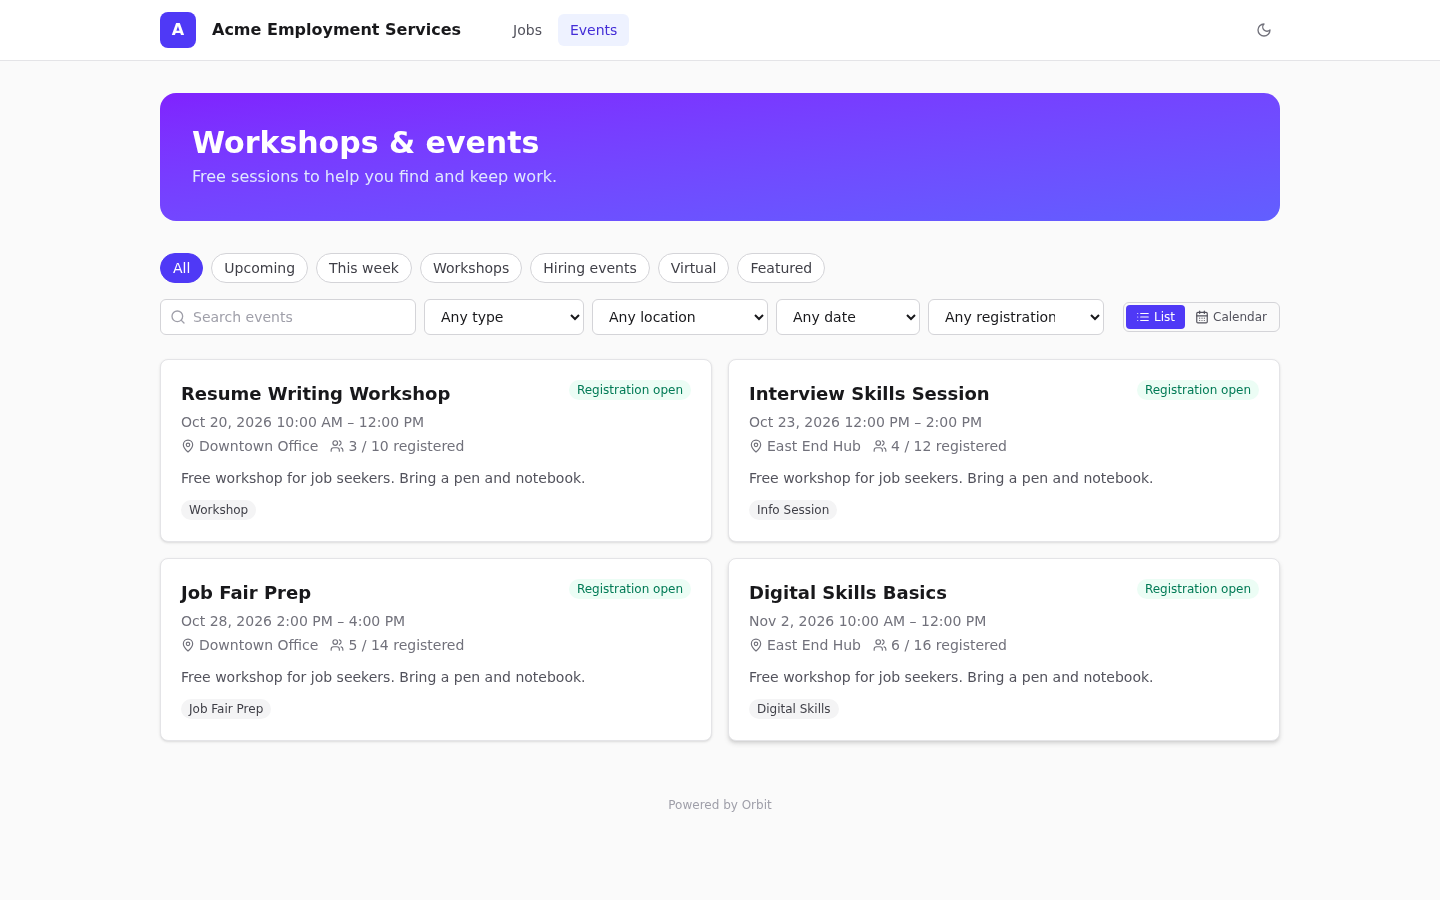1440x900 pixels.
Task: Click location pin icon on Job Fair Prep
Action: pyautogui.click(x=188, y=645)
